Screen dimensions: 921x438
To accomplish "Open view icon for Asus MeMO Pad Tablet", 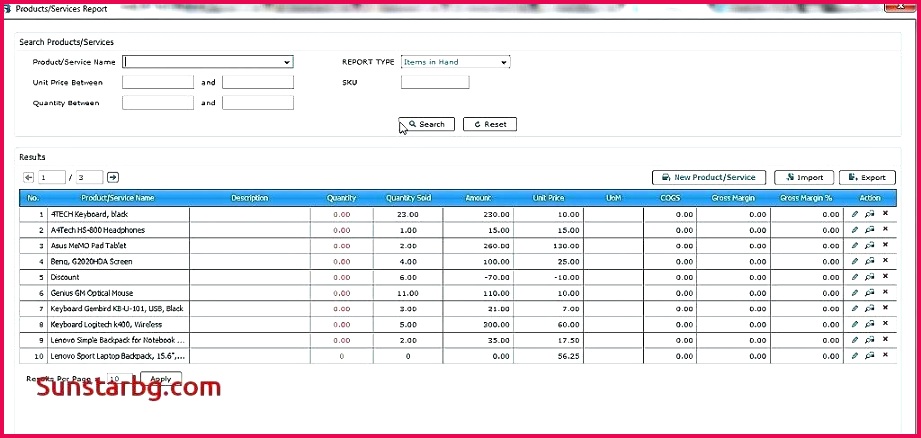I will [870, 245].
